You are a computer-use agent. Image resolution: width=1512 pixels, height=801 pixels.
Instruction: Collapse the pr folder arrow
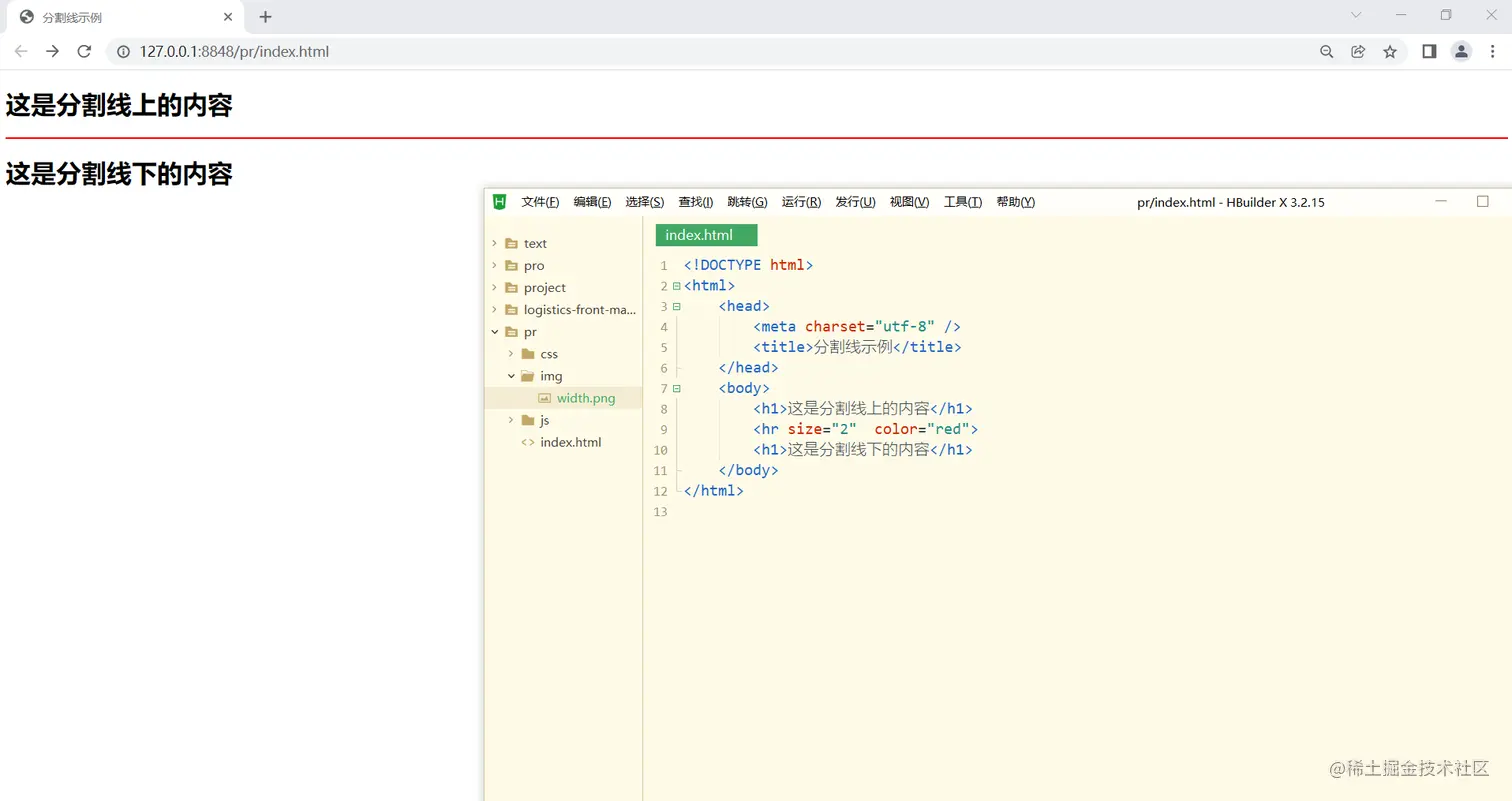pyautogui.click(x=494, y=331)
